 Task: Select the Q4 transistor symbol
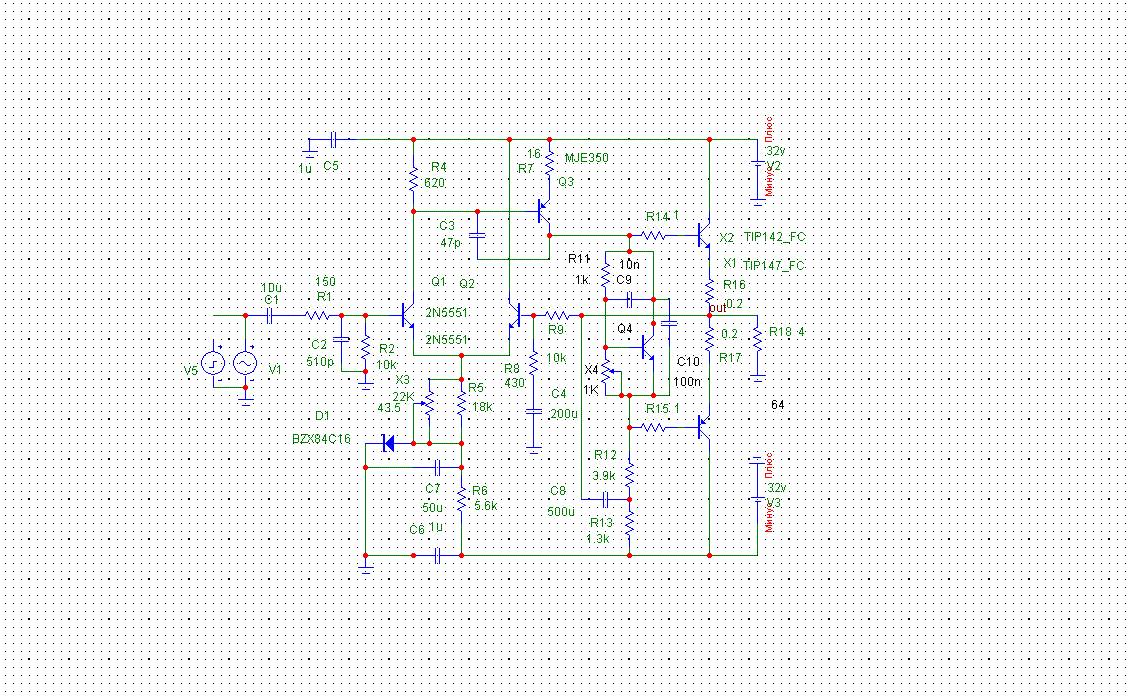click(x=647, y=348)
